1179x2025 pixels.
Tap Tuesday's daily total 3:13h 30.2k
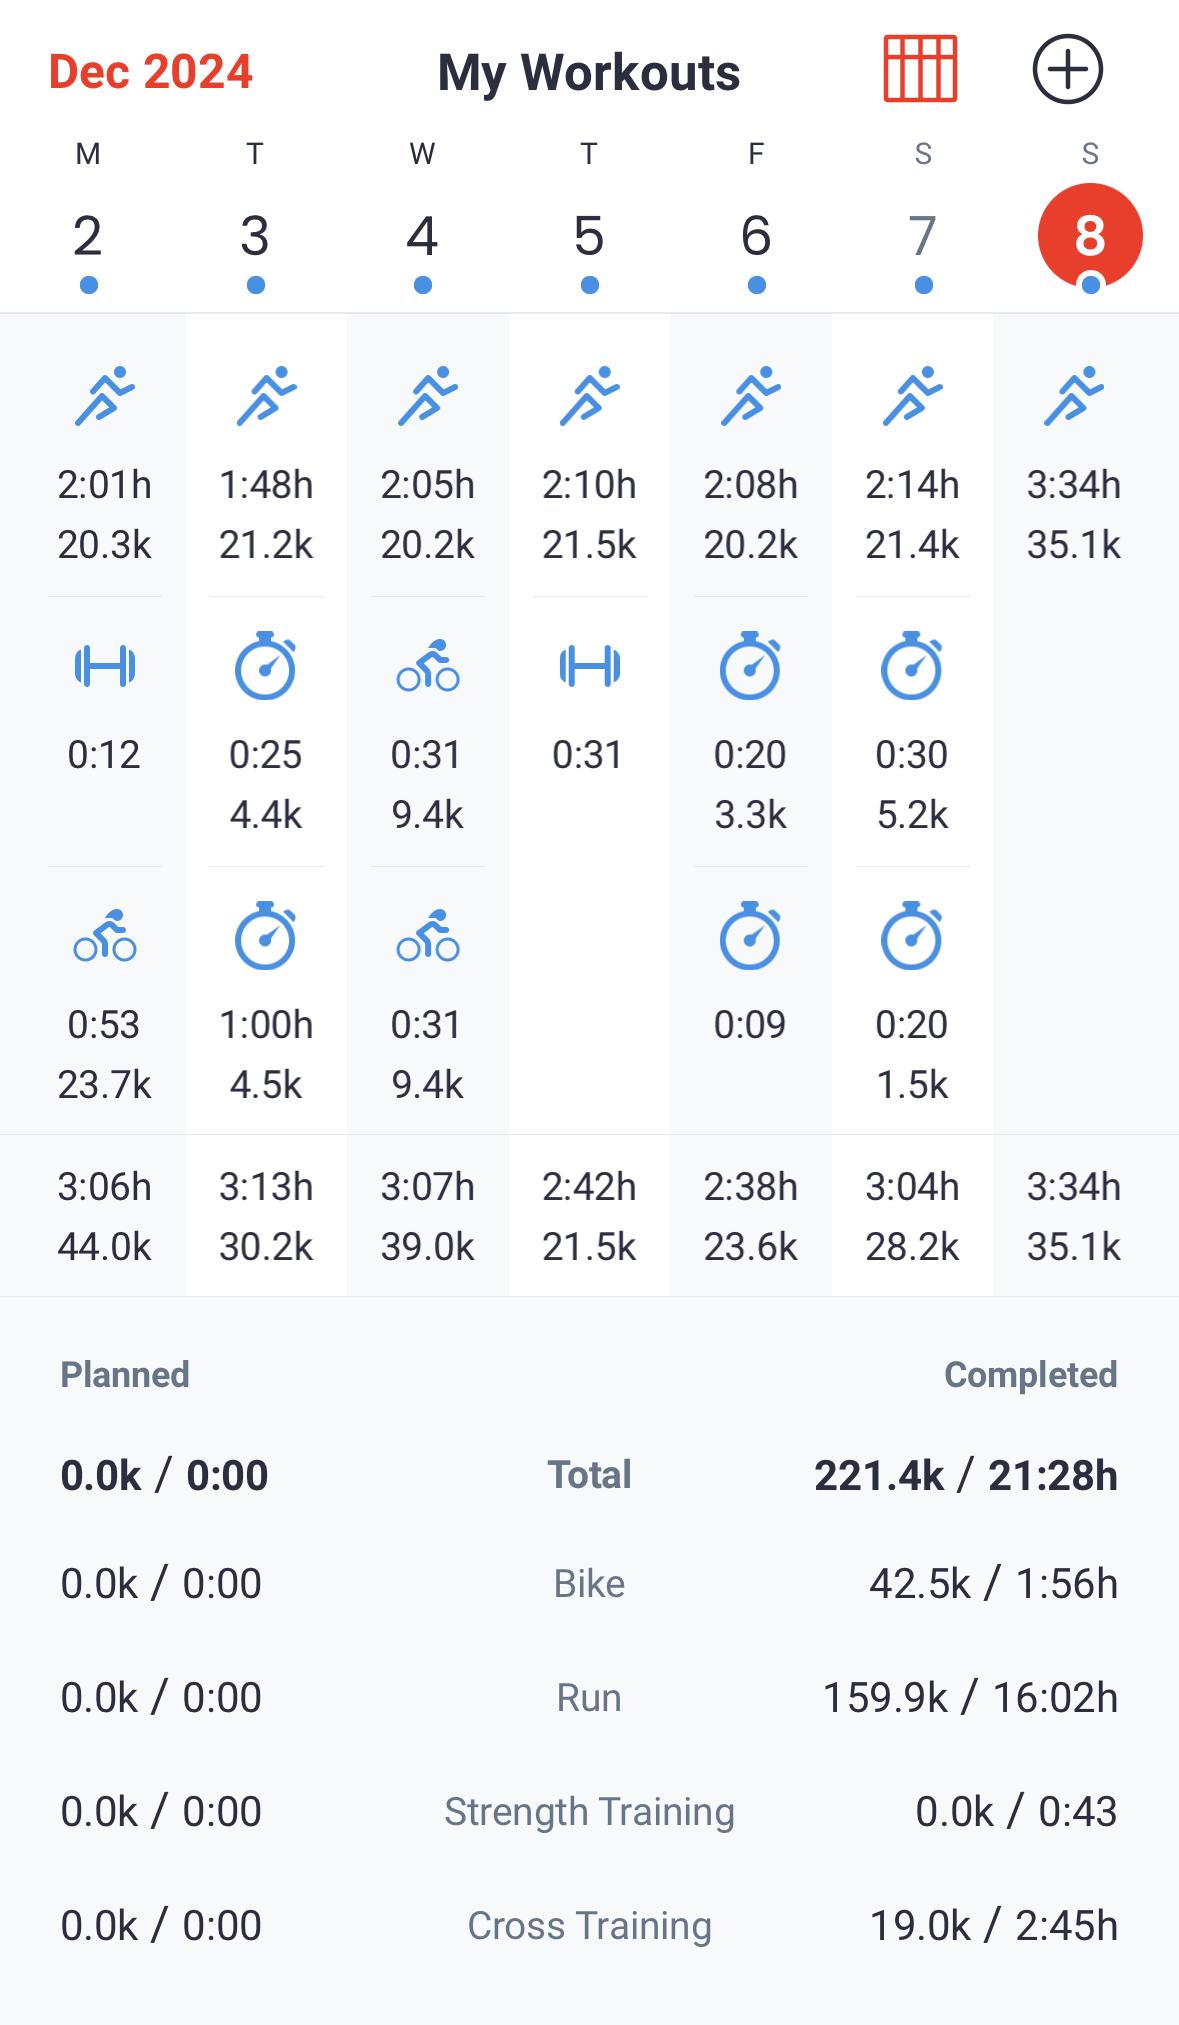click(266, 1216)
